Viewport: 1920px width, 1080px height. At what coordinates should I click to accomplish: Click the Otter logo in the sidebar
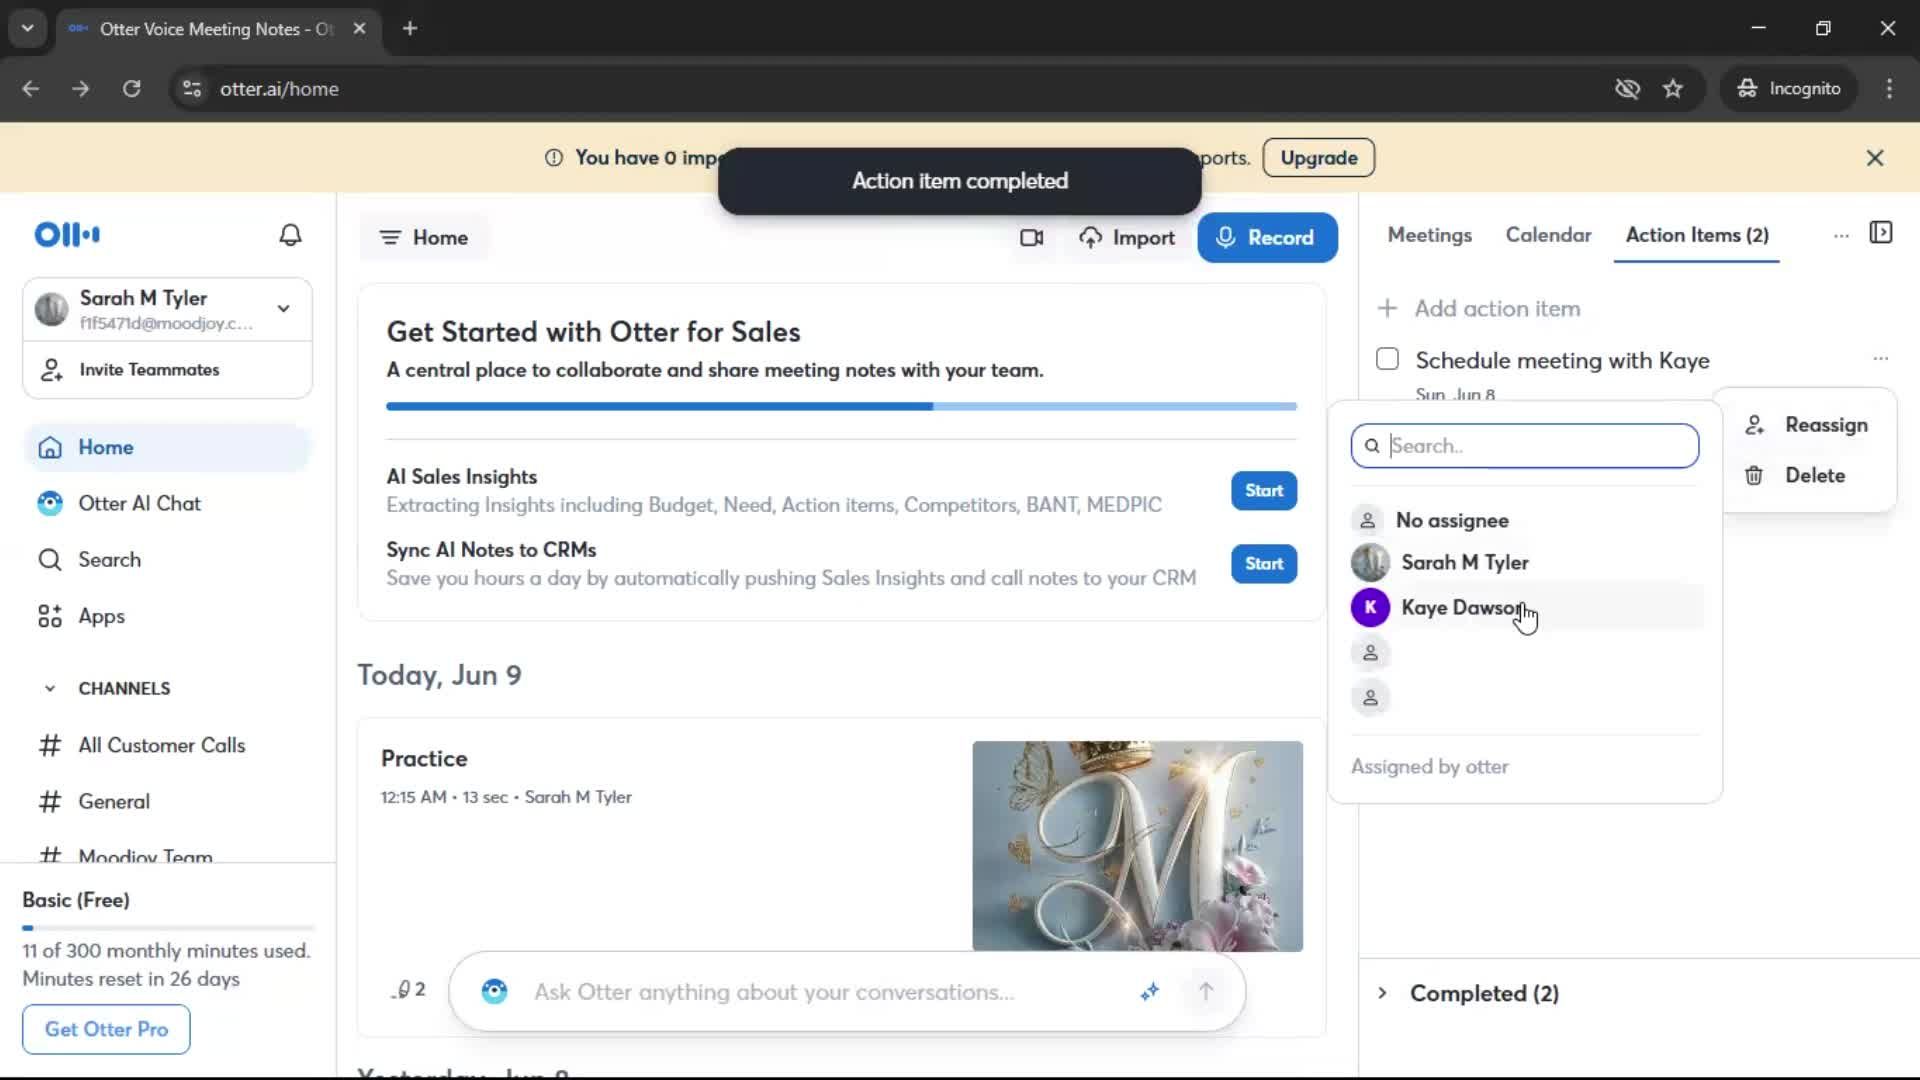[x=67, y=235]
